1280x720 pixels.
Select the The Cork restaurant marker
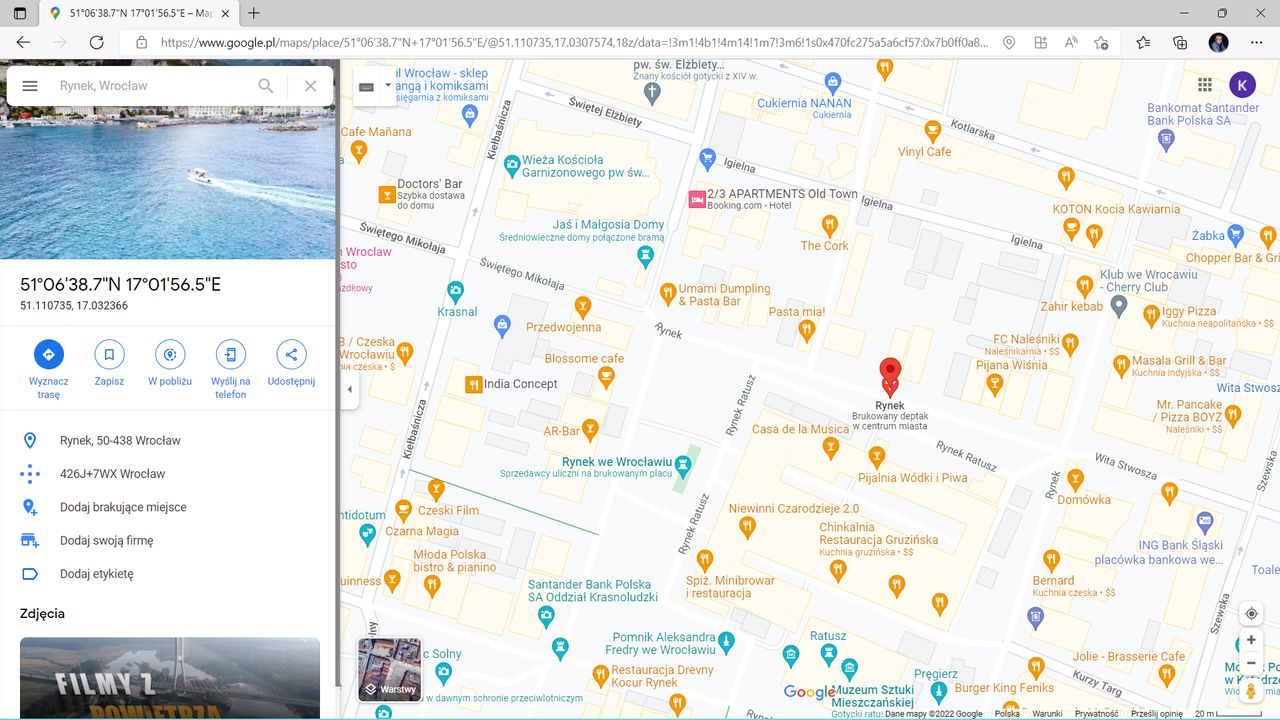(829, 224)
